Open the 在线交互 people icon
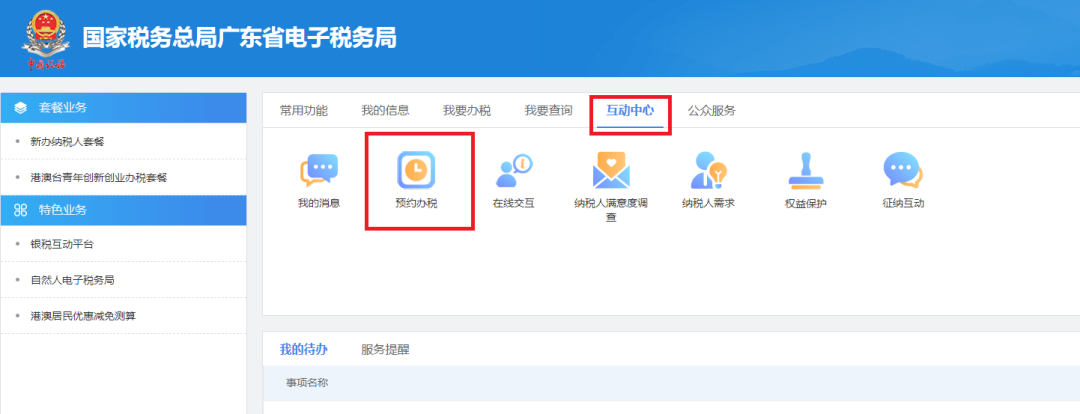Image resolution: width=1080 pixels, height=414 pixels. click(514, 170)
